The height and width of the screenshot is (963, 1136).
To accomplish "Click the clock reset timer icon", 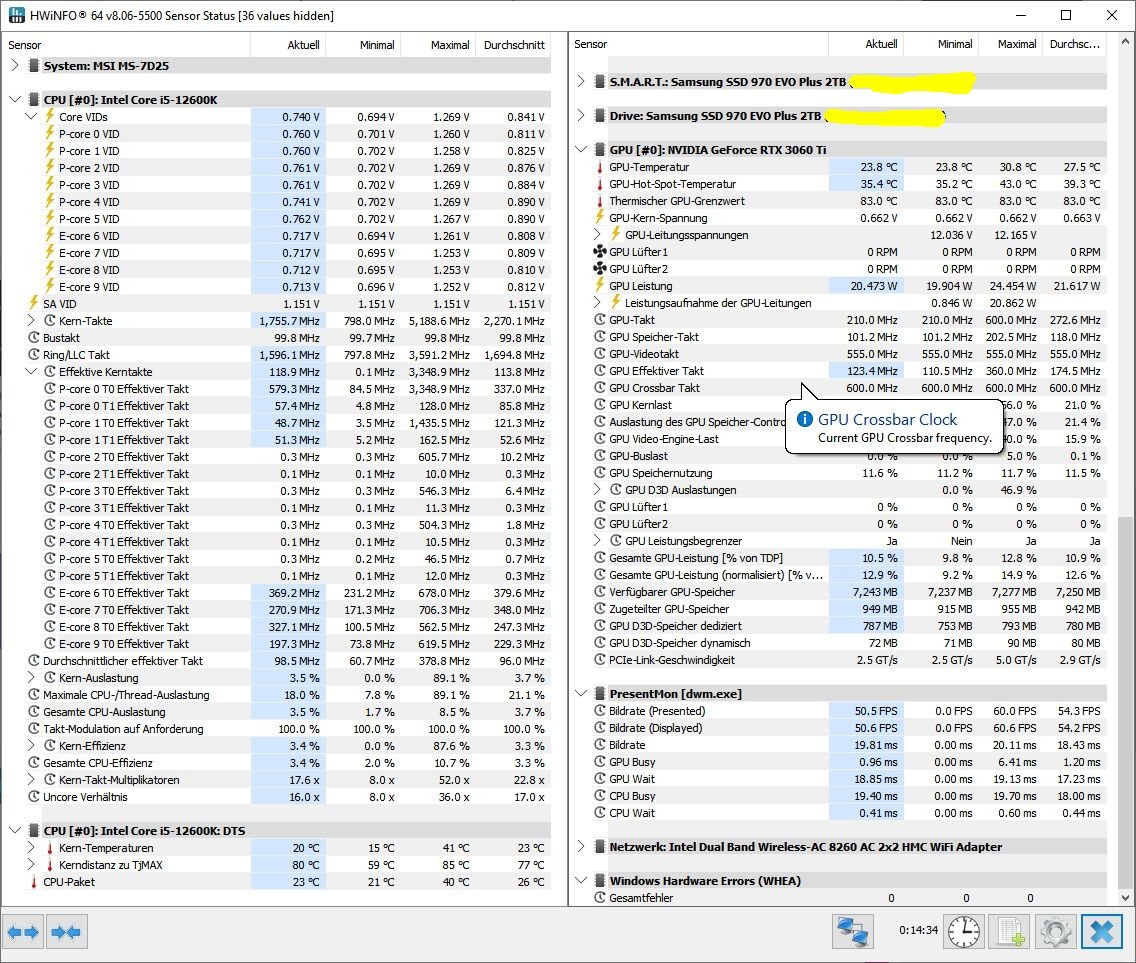I will click(964, 932).
